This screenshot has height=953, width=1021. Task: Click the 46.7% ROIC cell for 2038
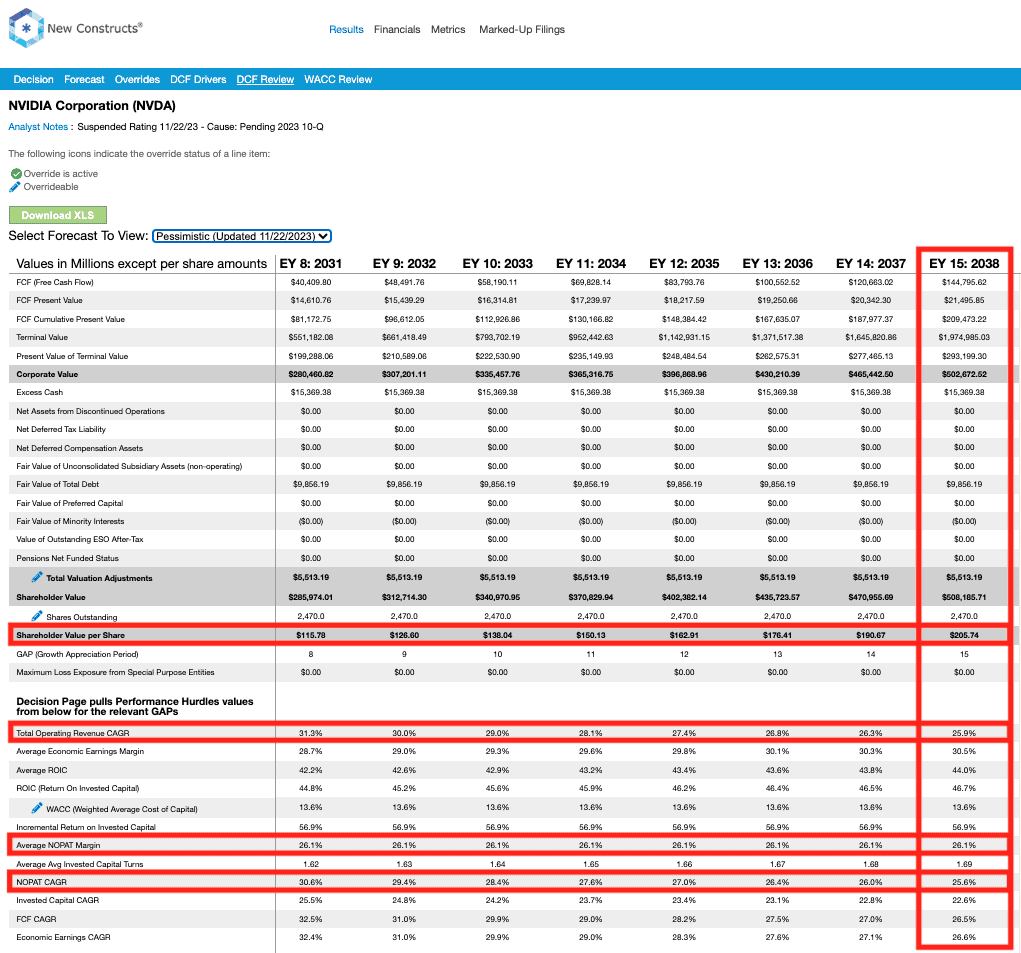[x=964, y=788]
